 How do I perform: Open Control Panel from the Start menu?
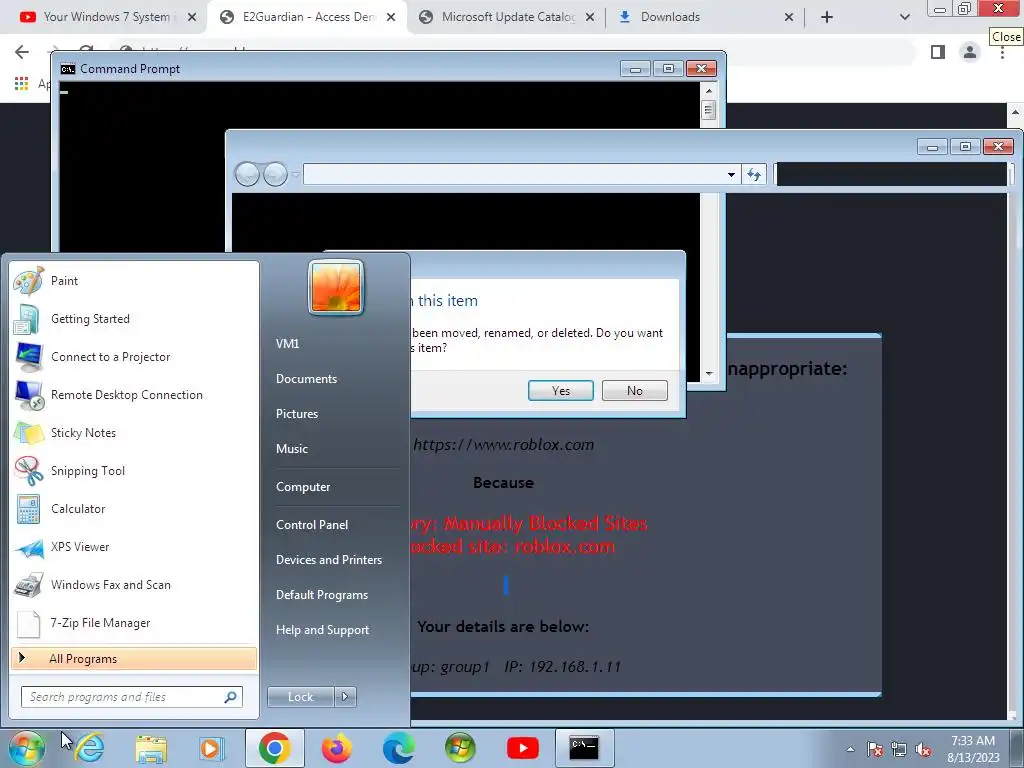[312, 524]
